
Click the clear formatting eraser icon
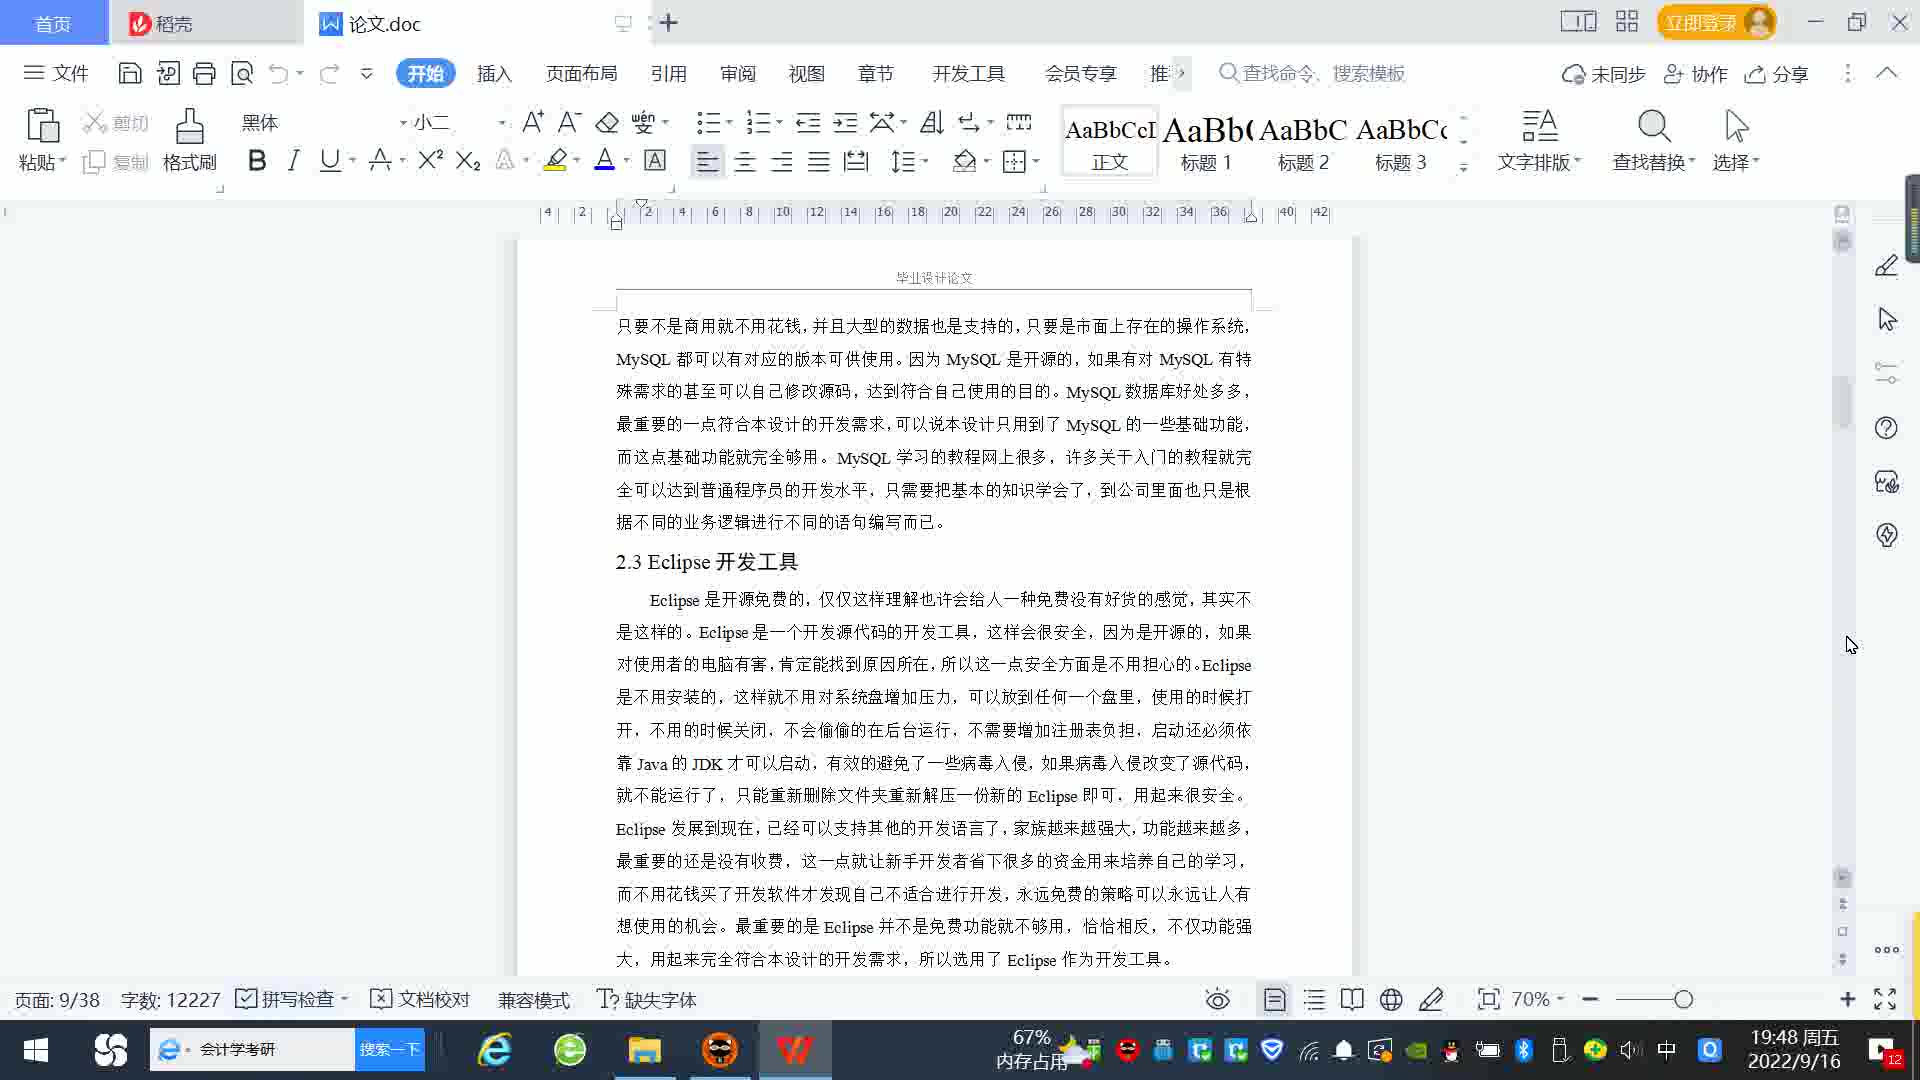click(x=607, y=123)
